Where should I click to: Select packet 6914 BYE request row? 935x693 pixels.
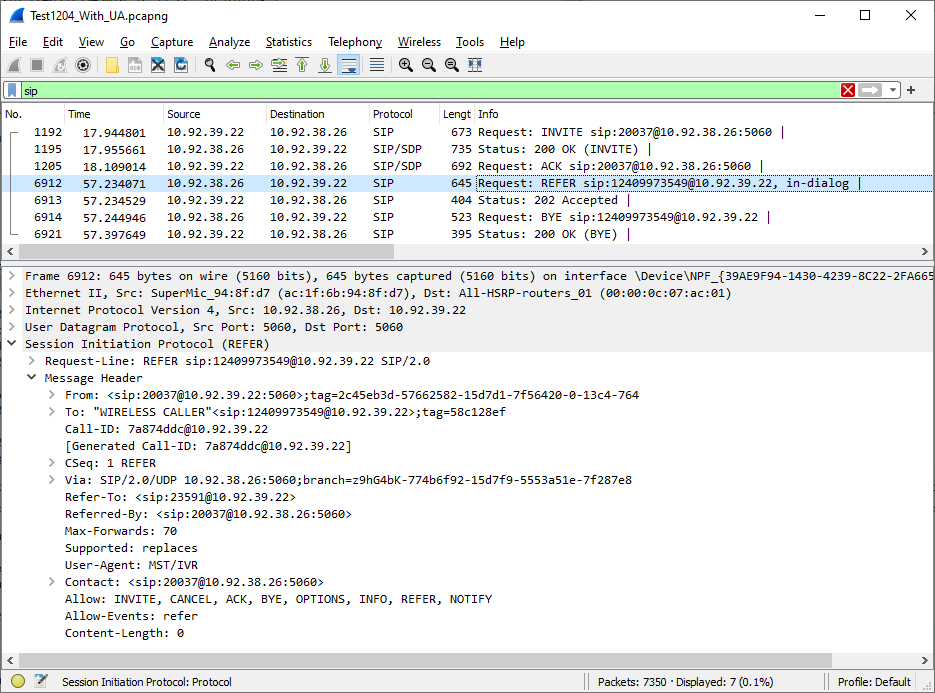click(x=467, y=217)
